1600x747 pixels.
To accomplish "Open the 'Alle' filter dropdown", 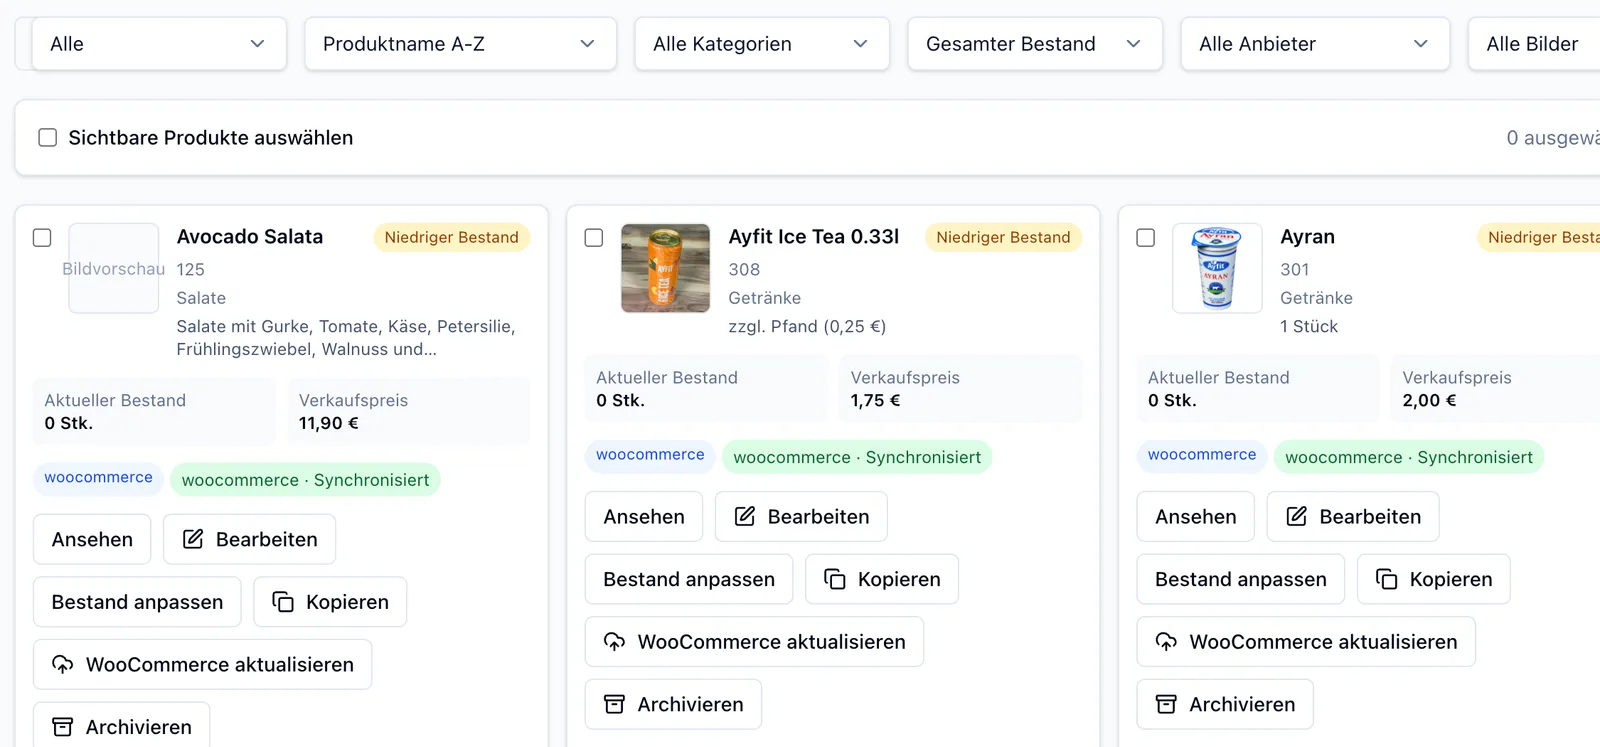I will [x=159, y=44].
